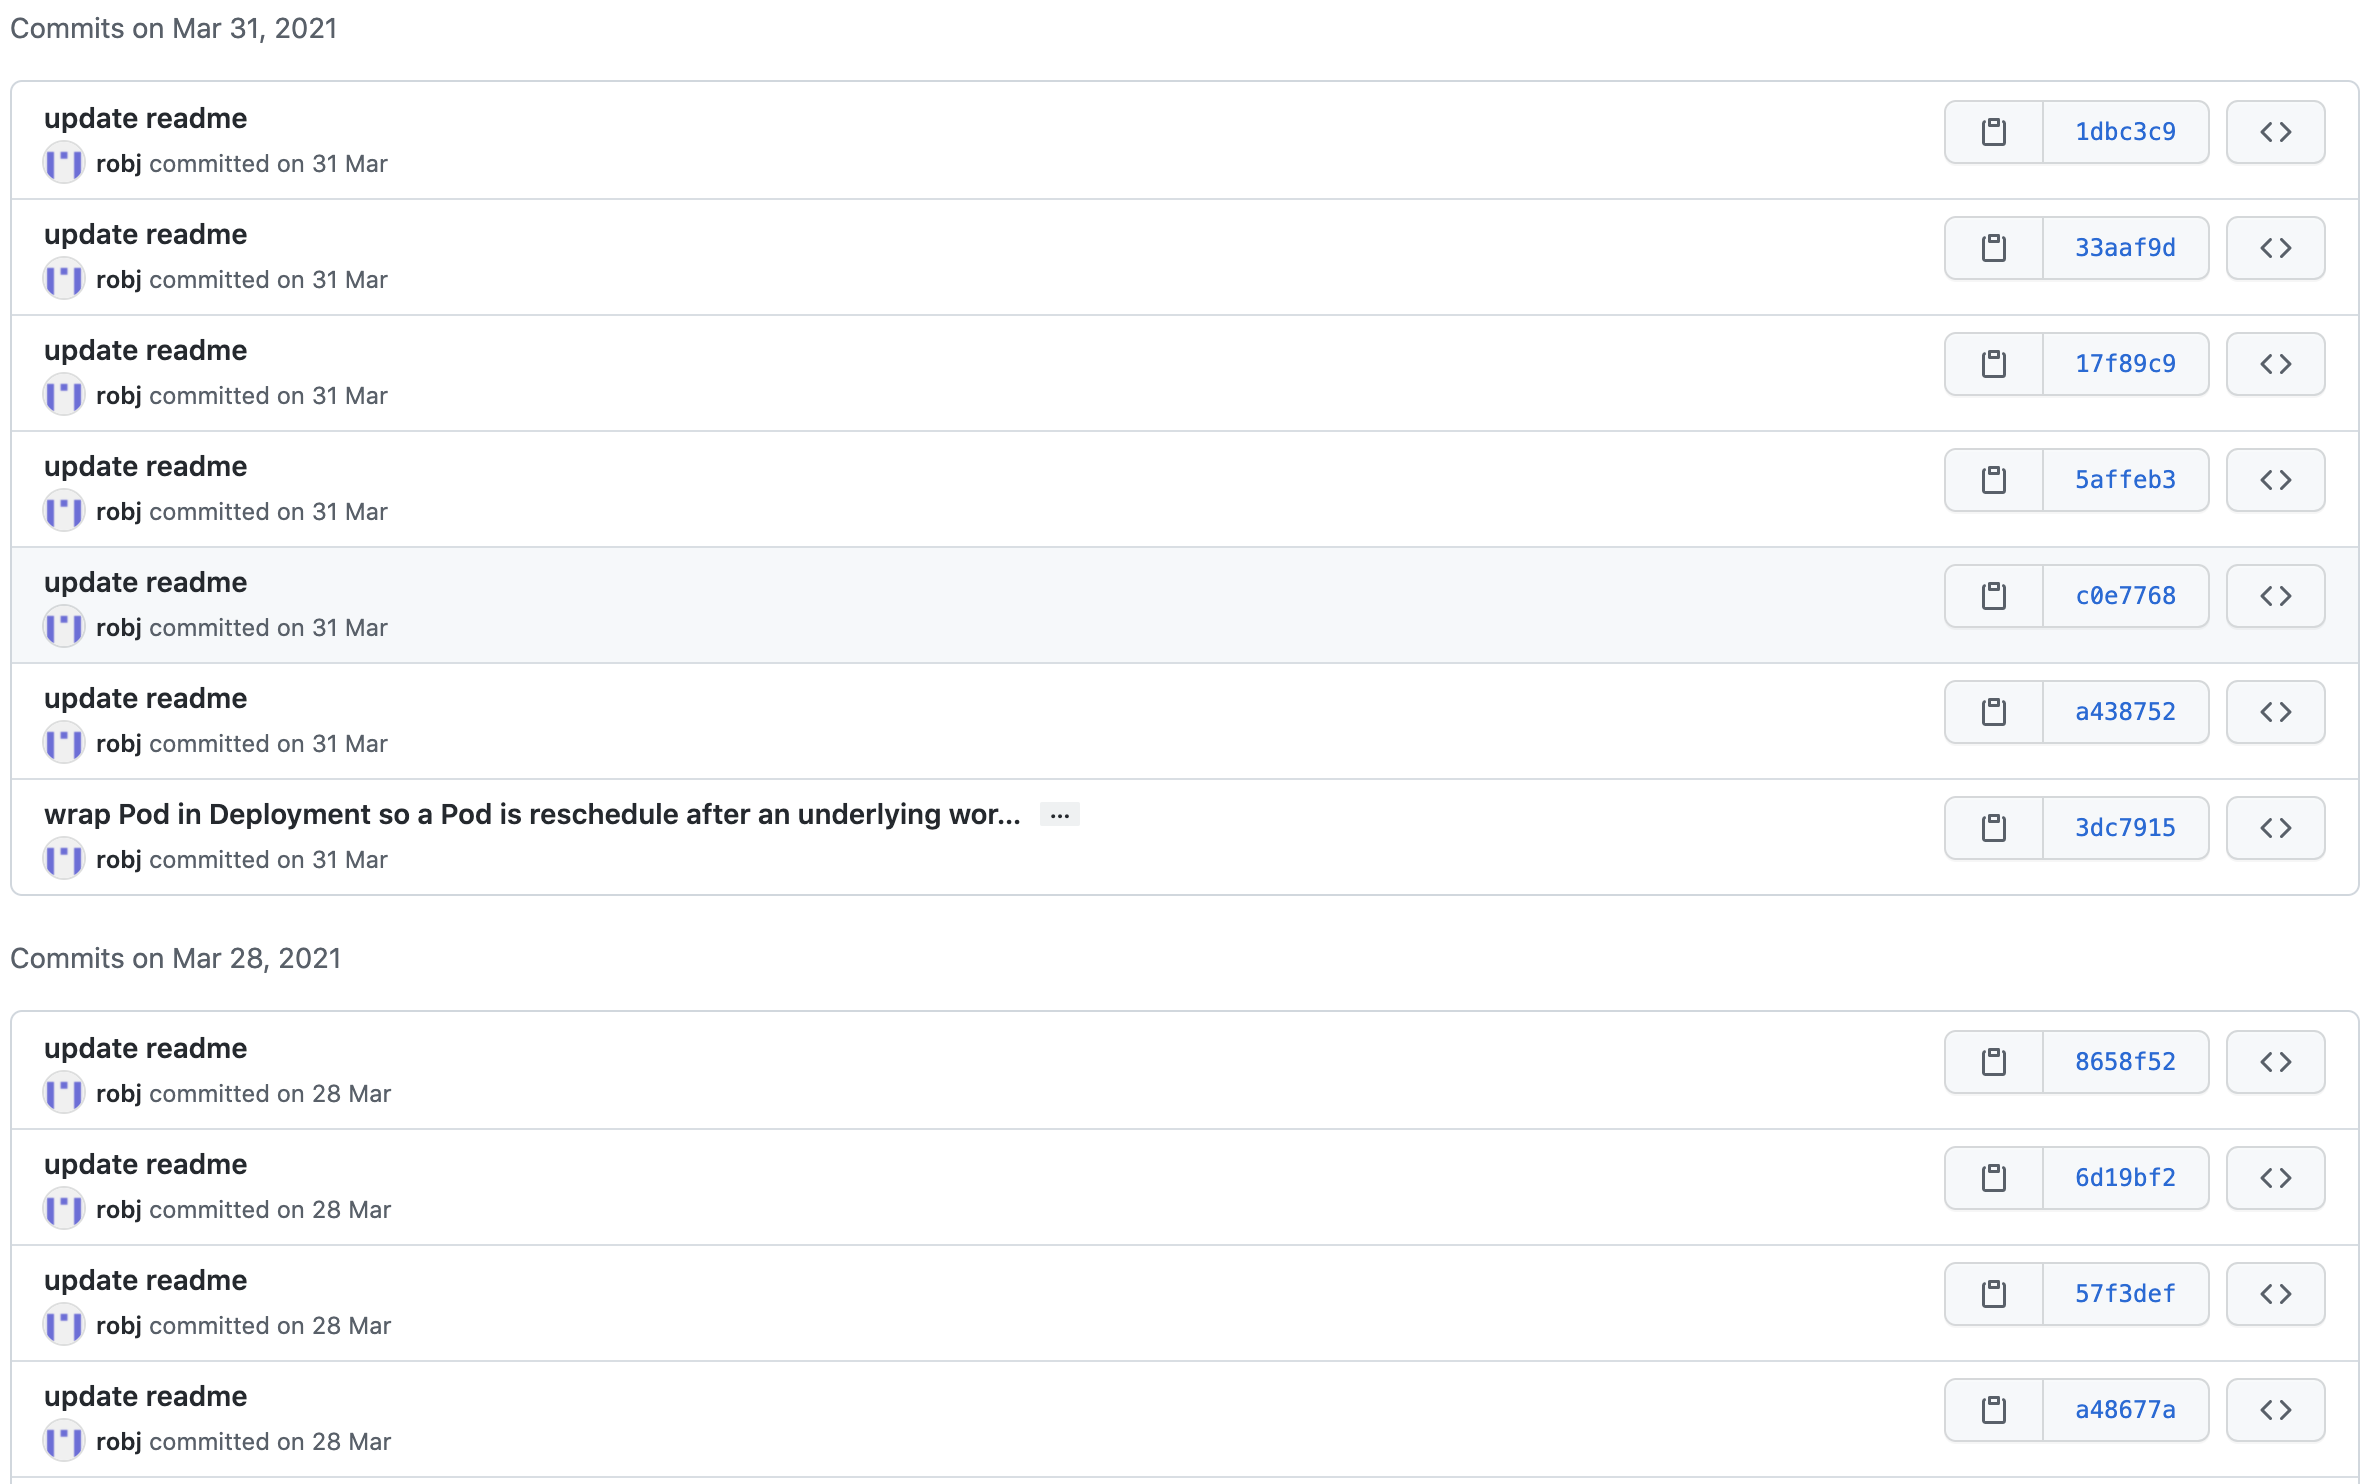Copy full SHA for commit c0e7768

(1993, 596)
